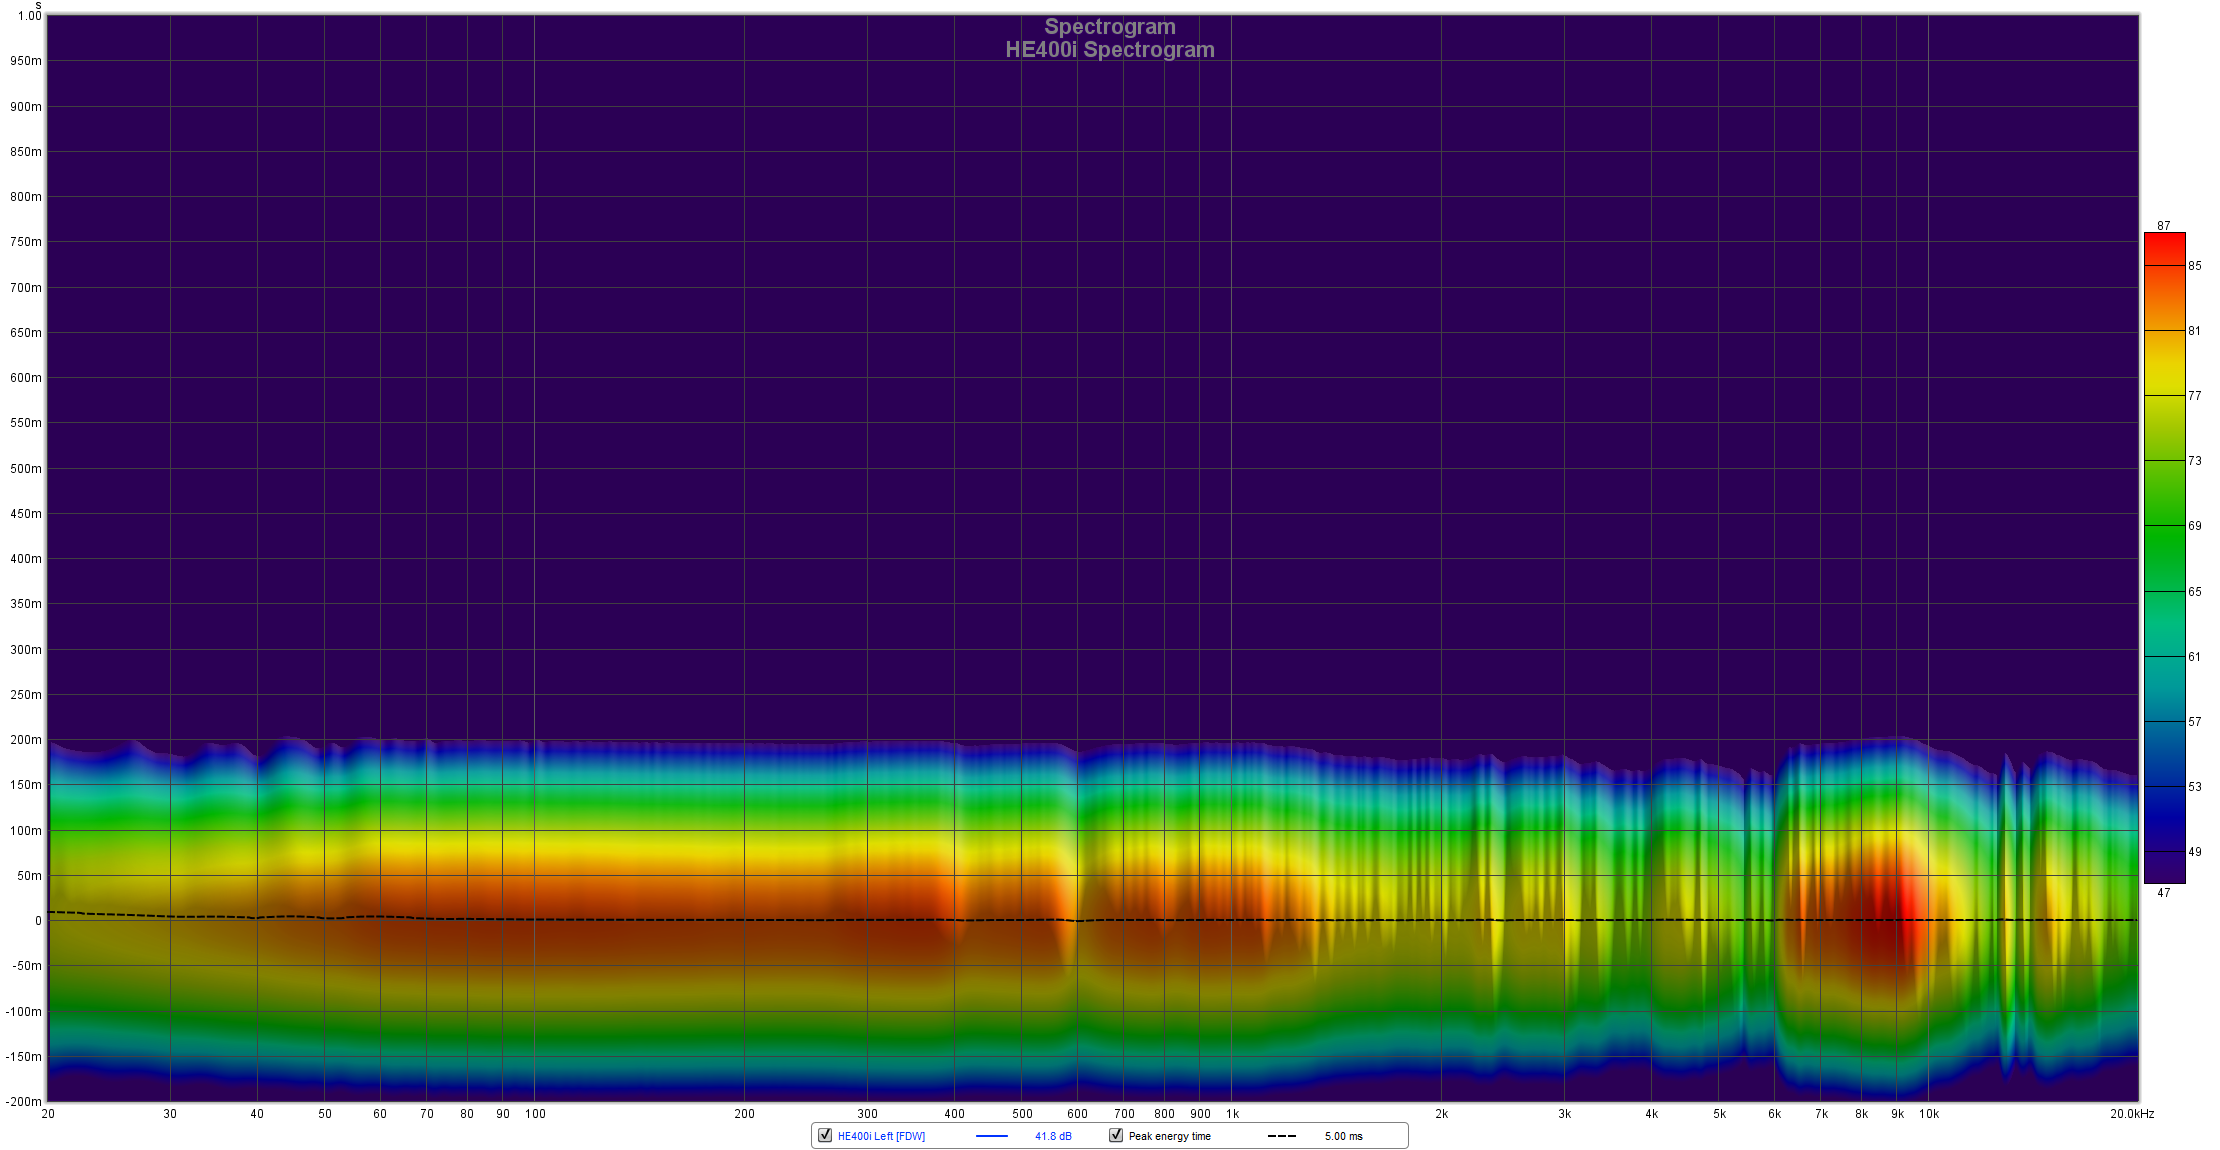Click the -200m label on time axis
Viewport: 2220px width, 1150px height.
[x=24, y=1101]
